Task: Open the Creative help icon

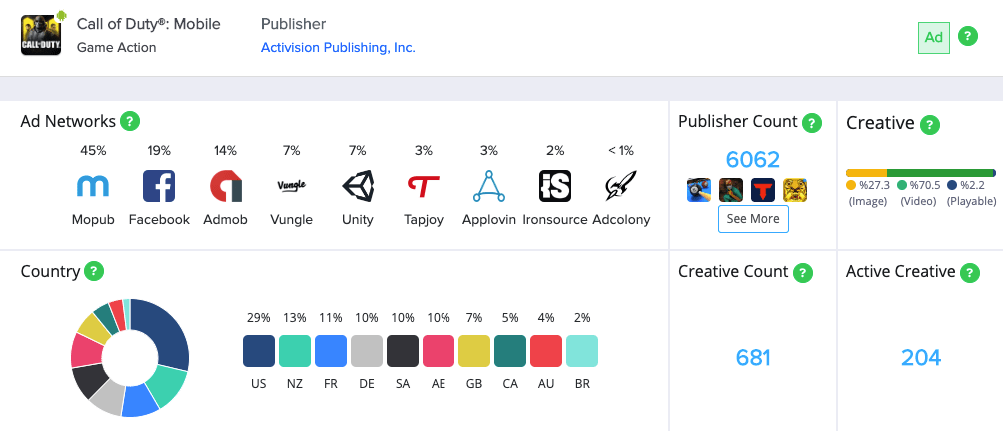Action: (x=930, y=124)
